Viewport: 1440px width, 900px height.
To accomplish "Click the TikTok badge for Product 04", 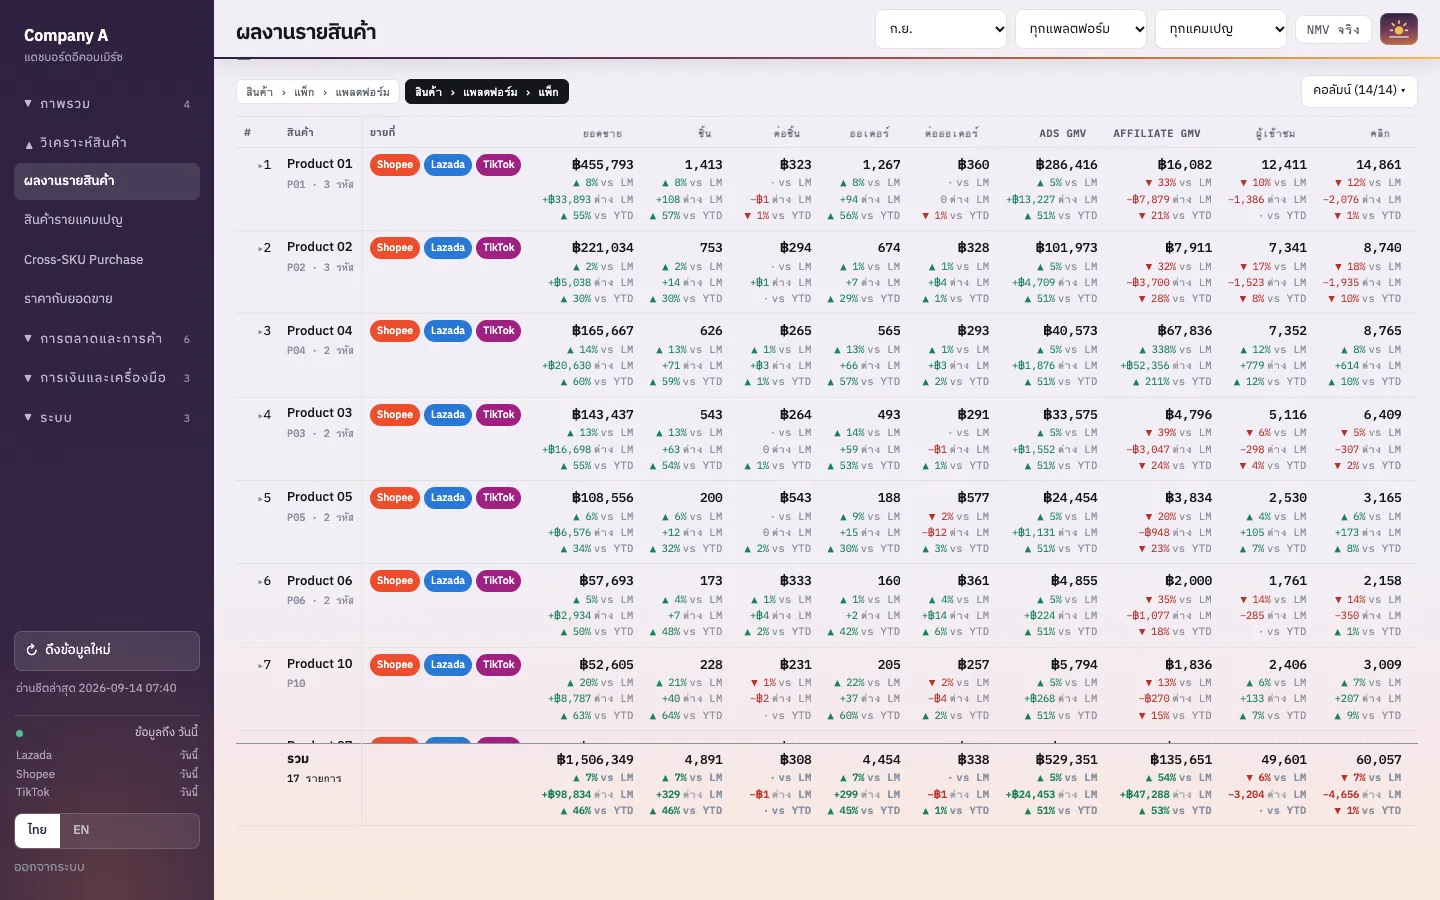I will pos(498,331).
